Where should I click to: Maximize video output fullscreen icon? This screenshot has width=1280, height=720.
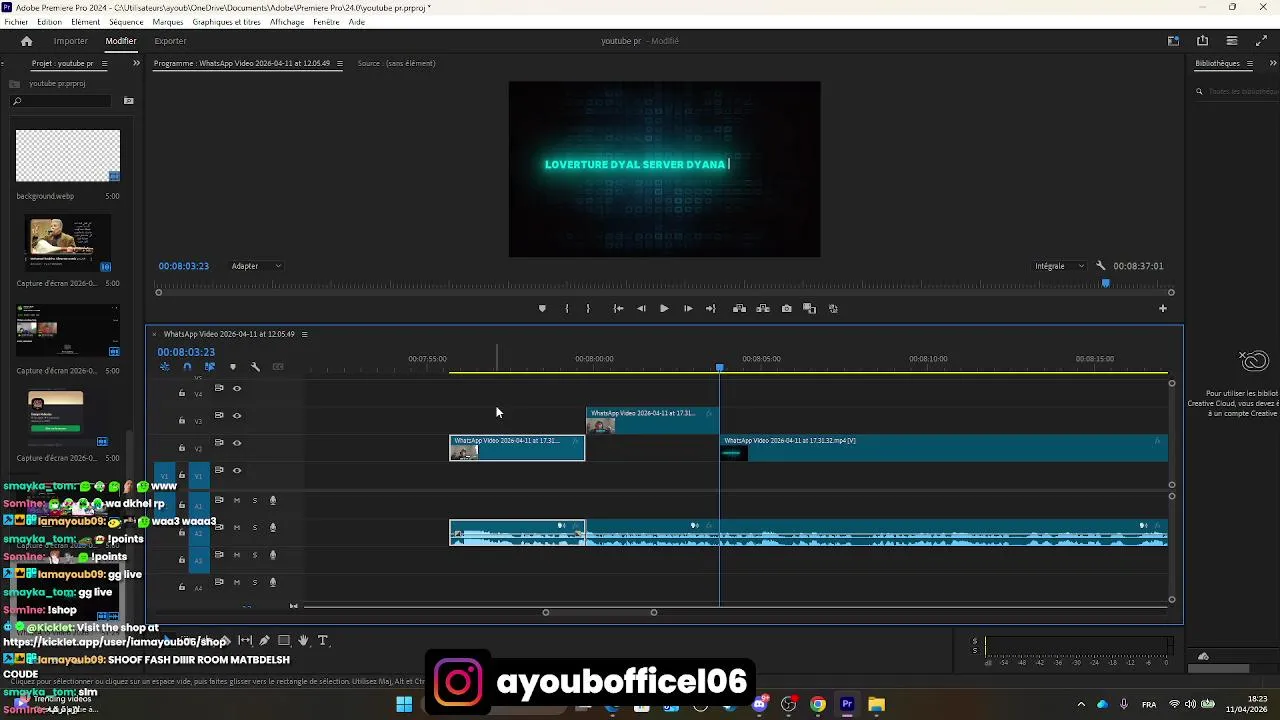[x=1261, y=41]
